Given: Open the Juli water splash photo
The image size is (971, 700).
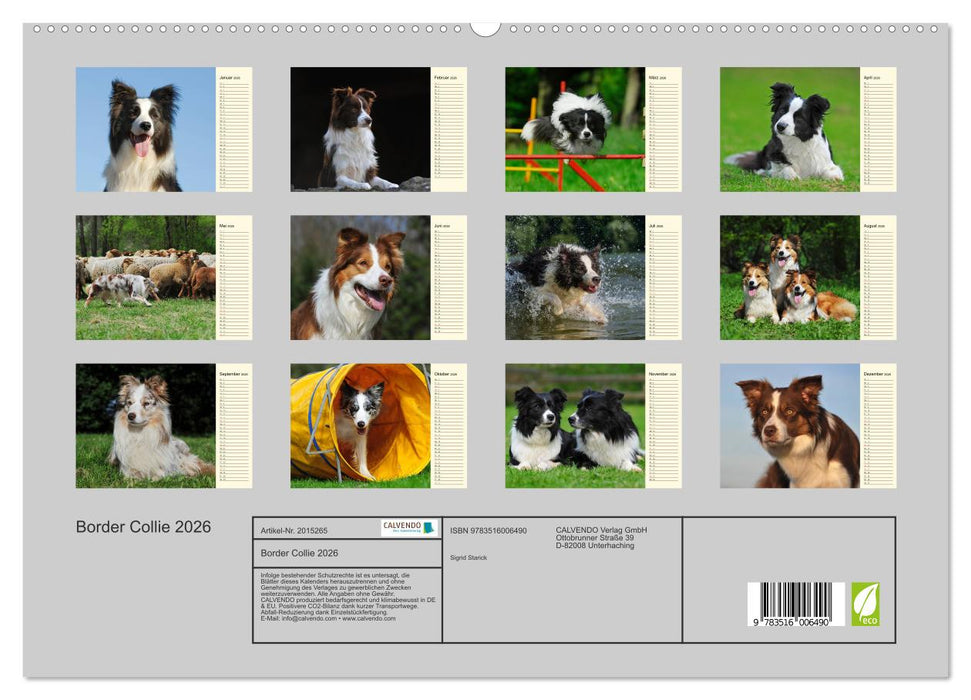Looking at the screenshot, I should 575,278.
